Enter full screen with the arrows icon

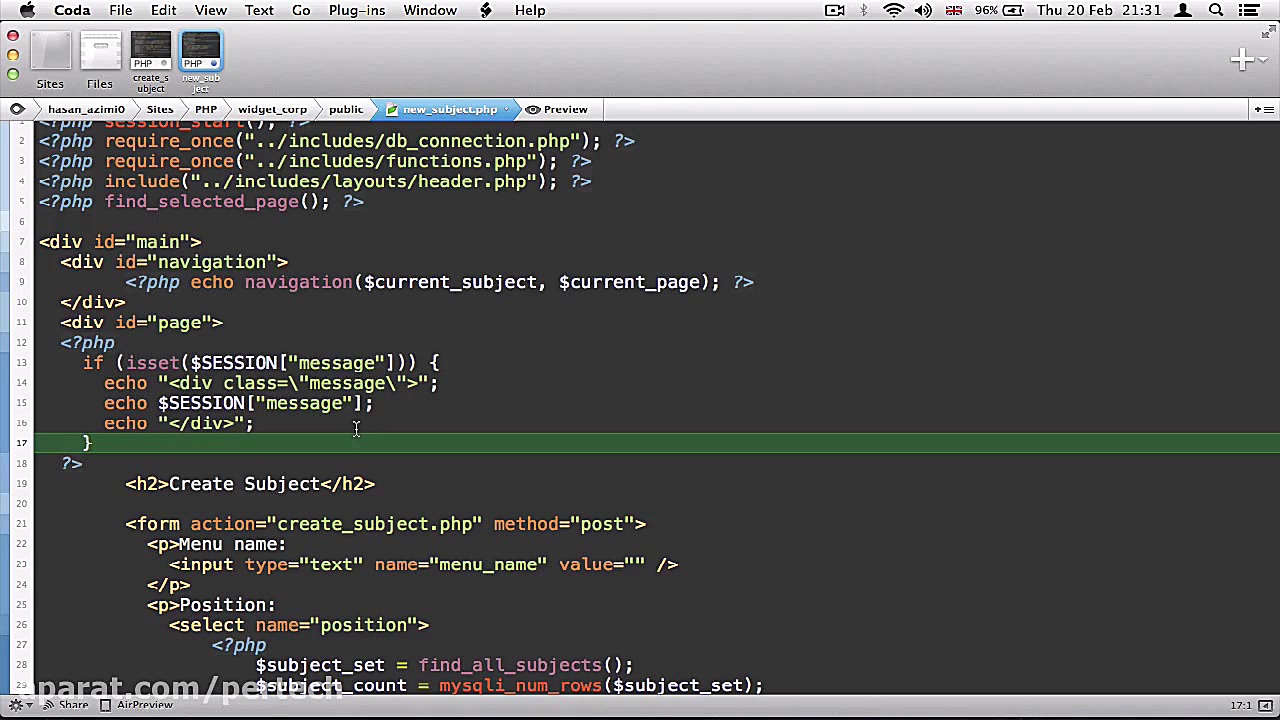[1268, 33]
